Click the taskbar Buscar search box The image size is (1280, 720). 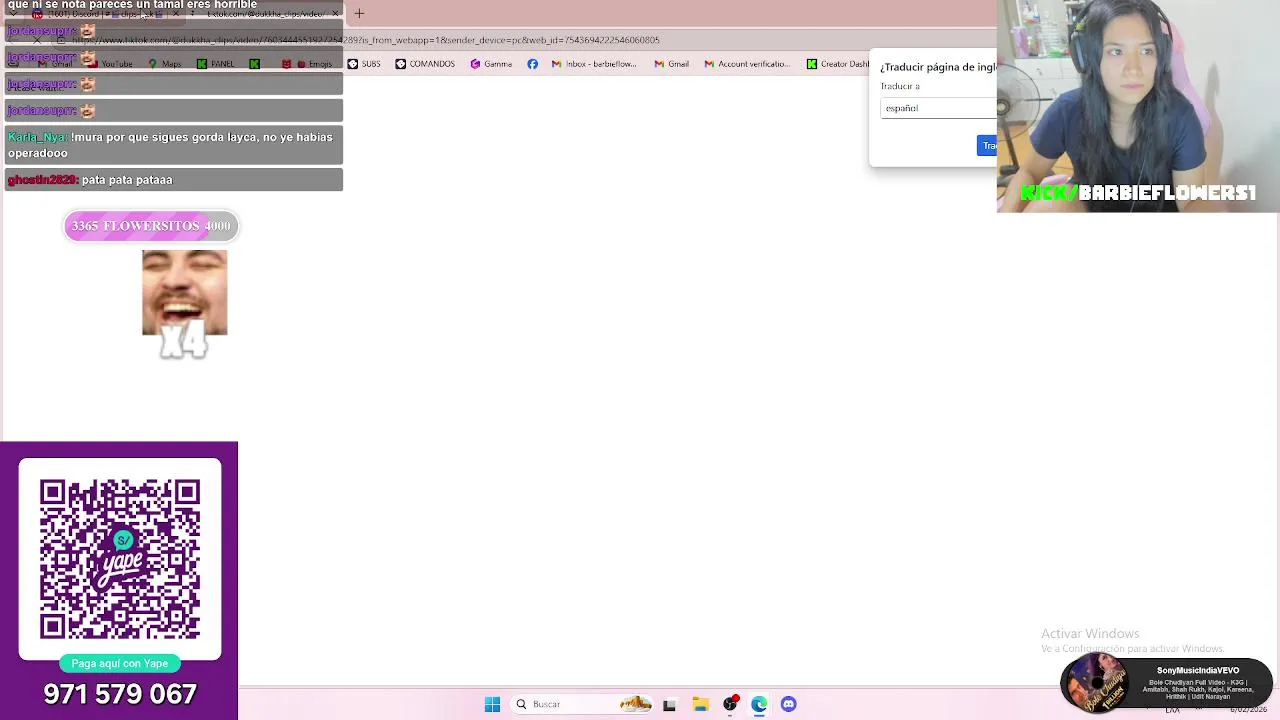coord(582,704)
